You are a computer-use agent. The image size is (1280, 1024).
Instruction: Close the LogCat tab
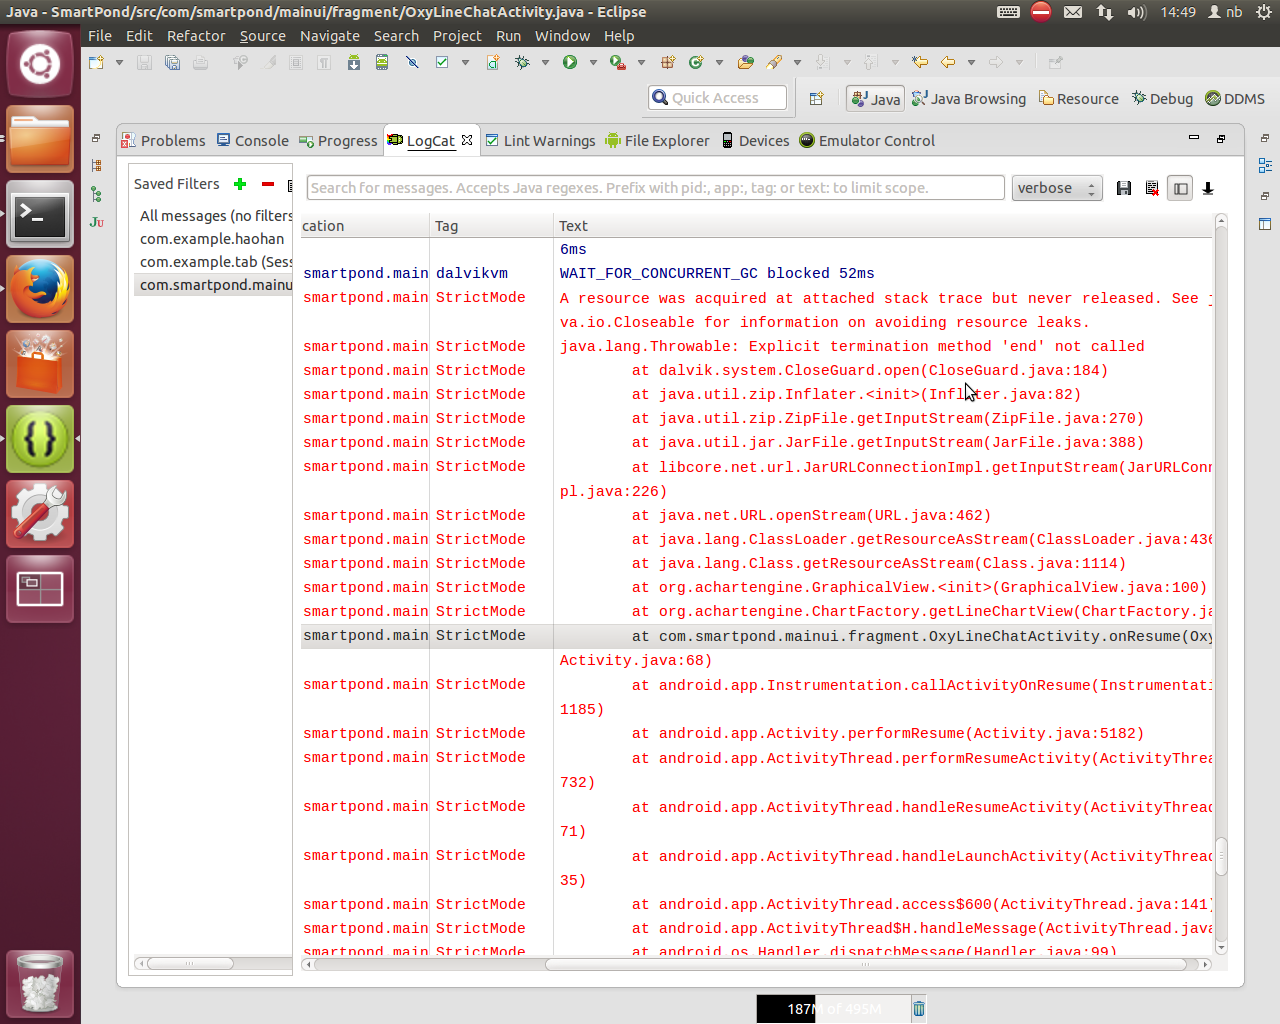467,140
